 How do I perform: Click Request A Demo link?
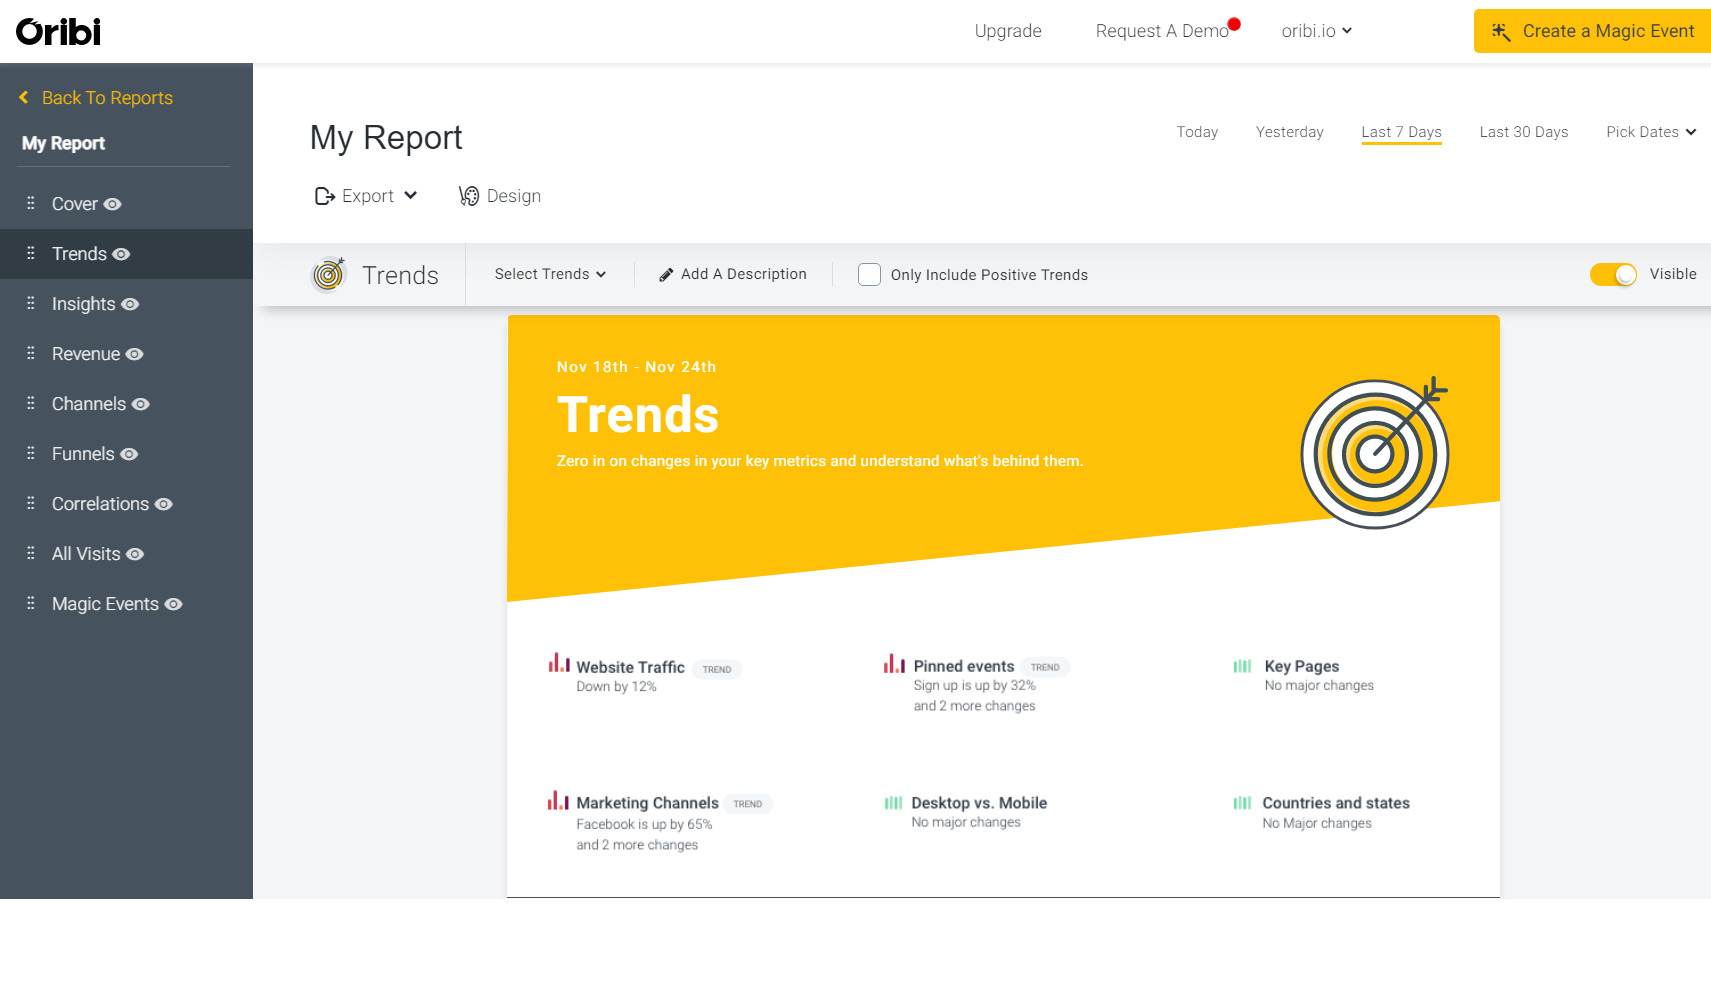point(1162,31)
